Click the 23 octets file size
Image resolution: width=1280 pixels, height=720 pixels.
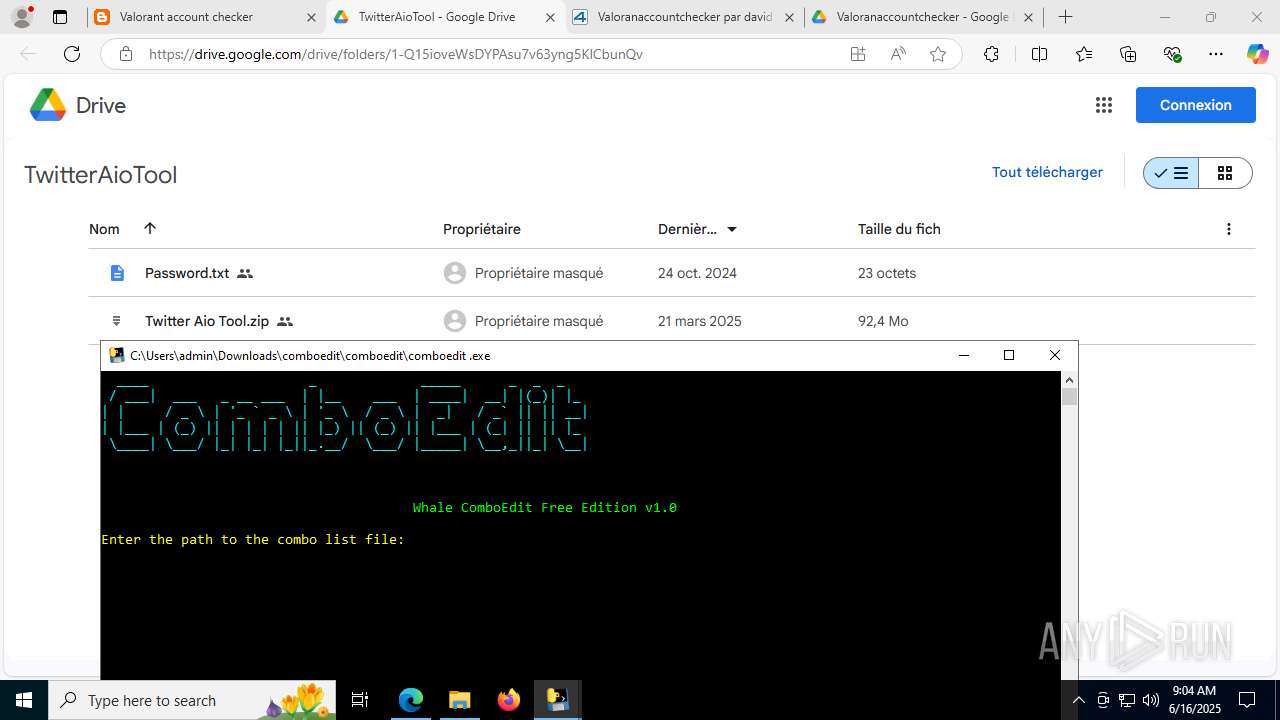(887, 273)
